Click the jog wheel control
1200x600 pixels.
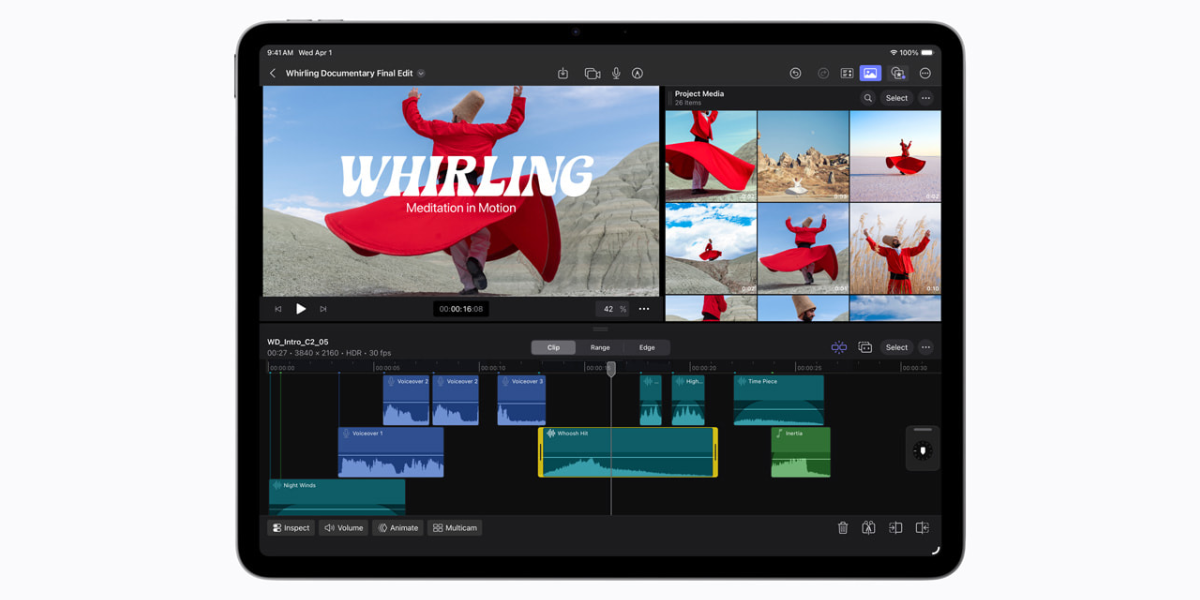[x=922, y=451]
